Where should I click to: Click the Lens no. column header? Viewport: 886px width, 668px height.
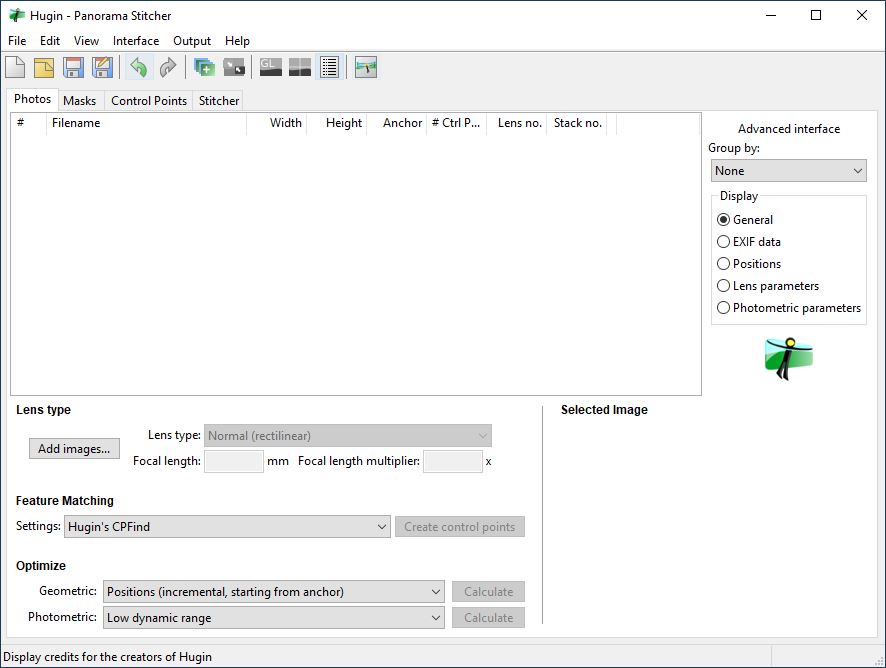click(x=516, y=123)
